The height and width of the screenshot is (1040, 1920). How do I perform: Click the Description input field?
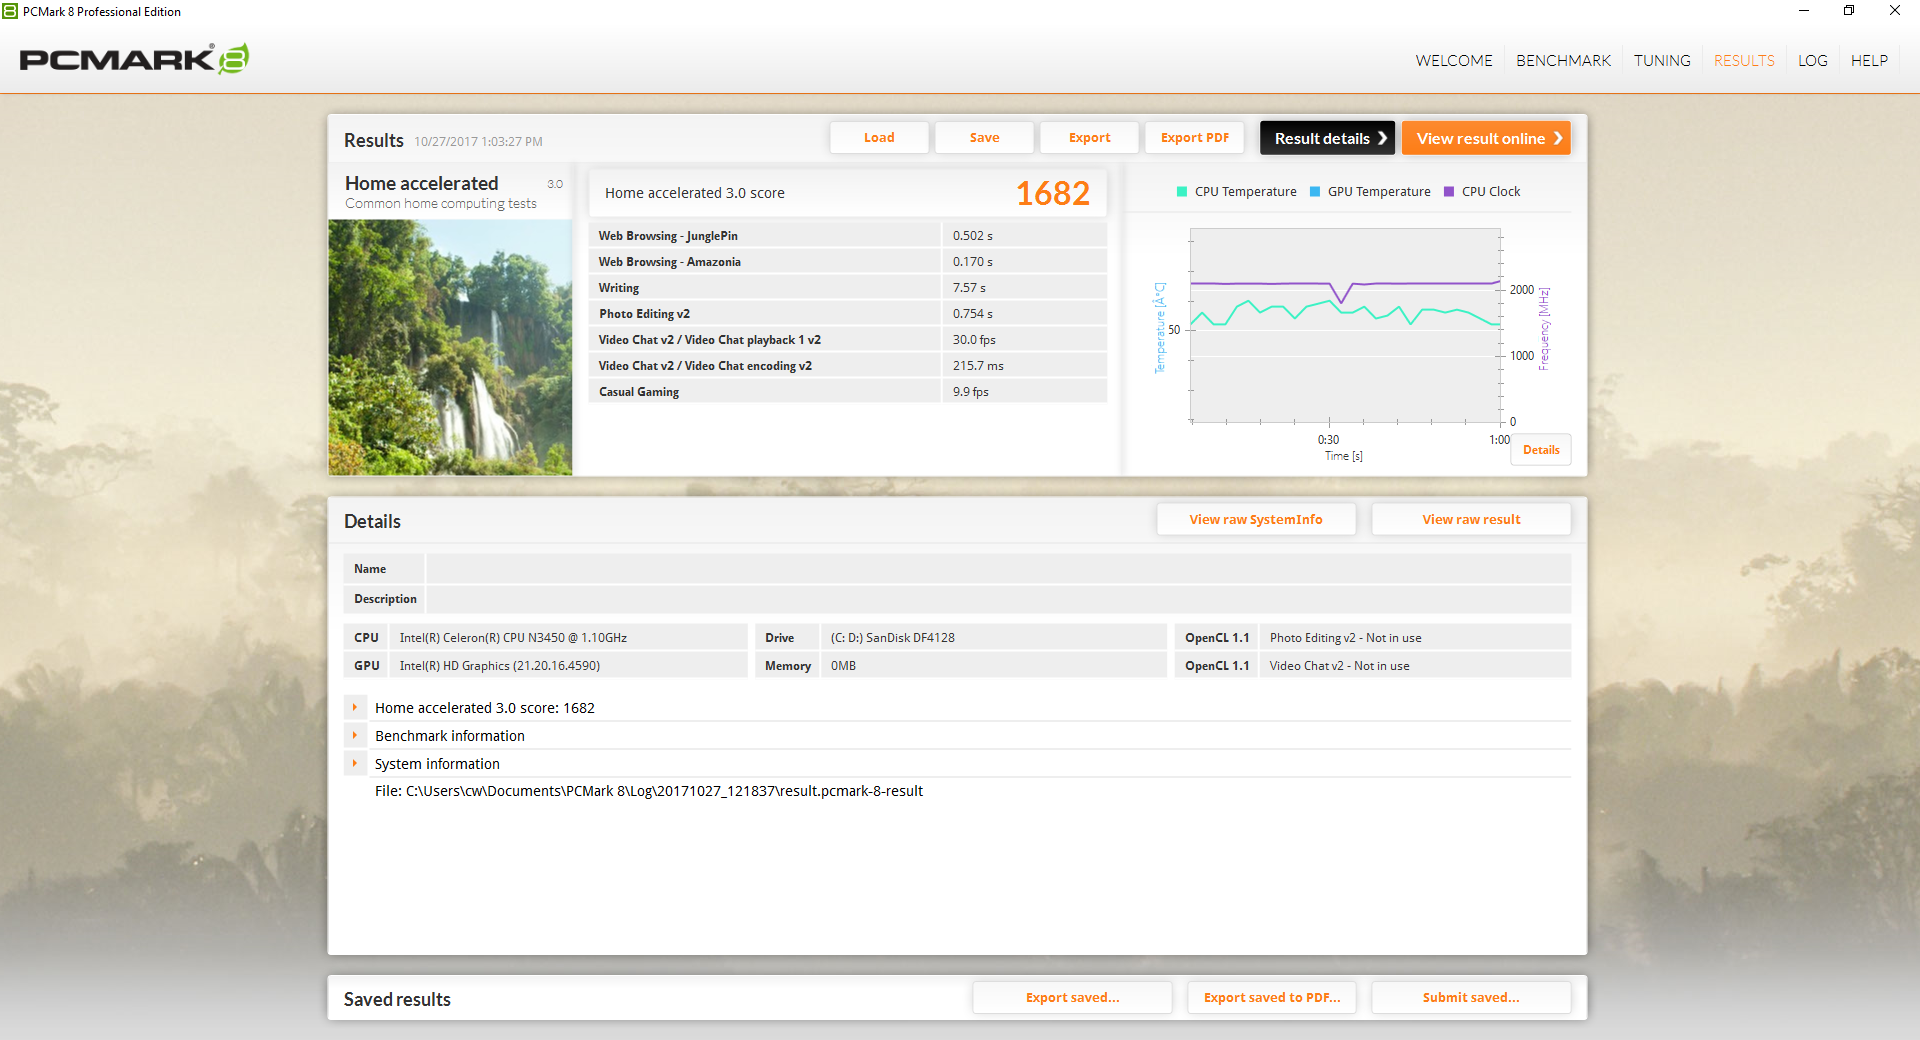tap(998, 599)
